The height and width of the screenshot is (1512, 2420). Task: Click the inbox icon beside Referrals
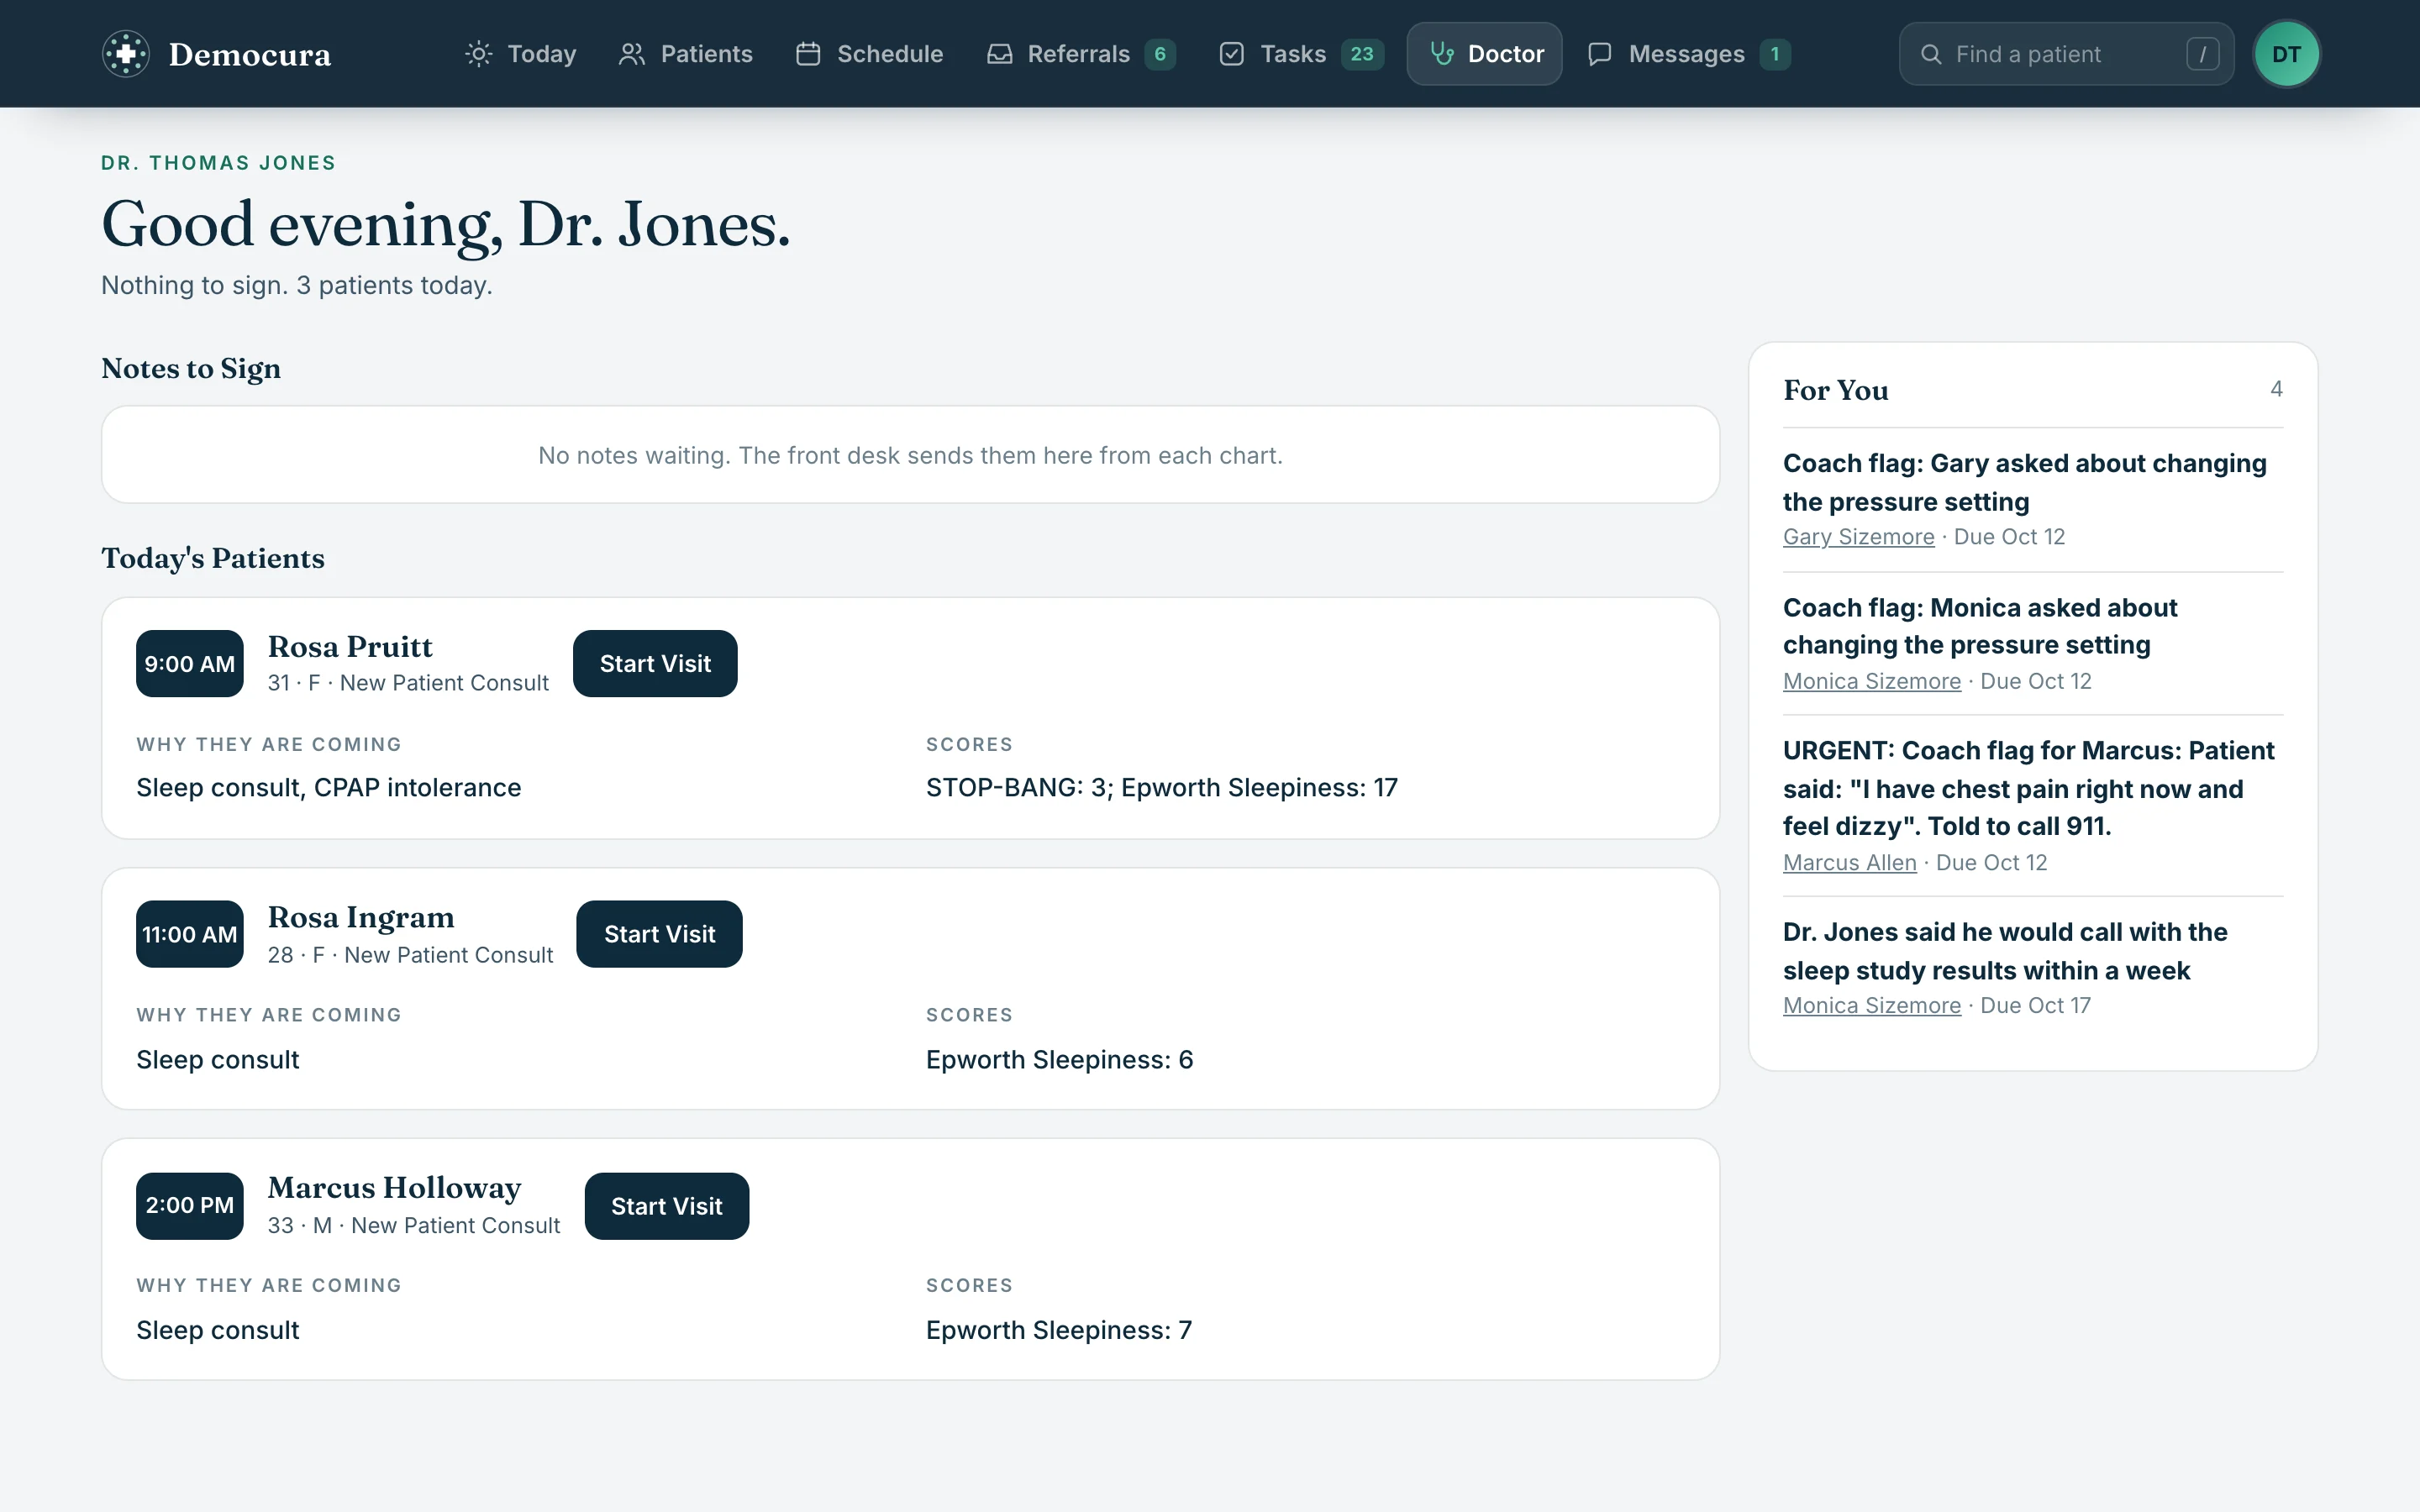999,54
